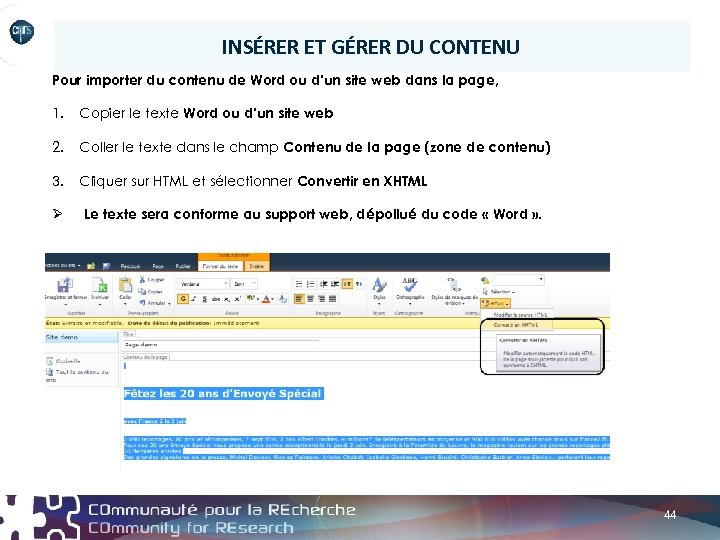This screenshot has width=720, height=540.
Task: Open the Sélection dropdown
Action: [499, 292]
